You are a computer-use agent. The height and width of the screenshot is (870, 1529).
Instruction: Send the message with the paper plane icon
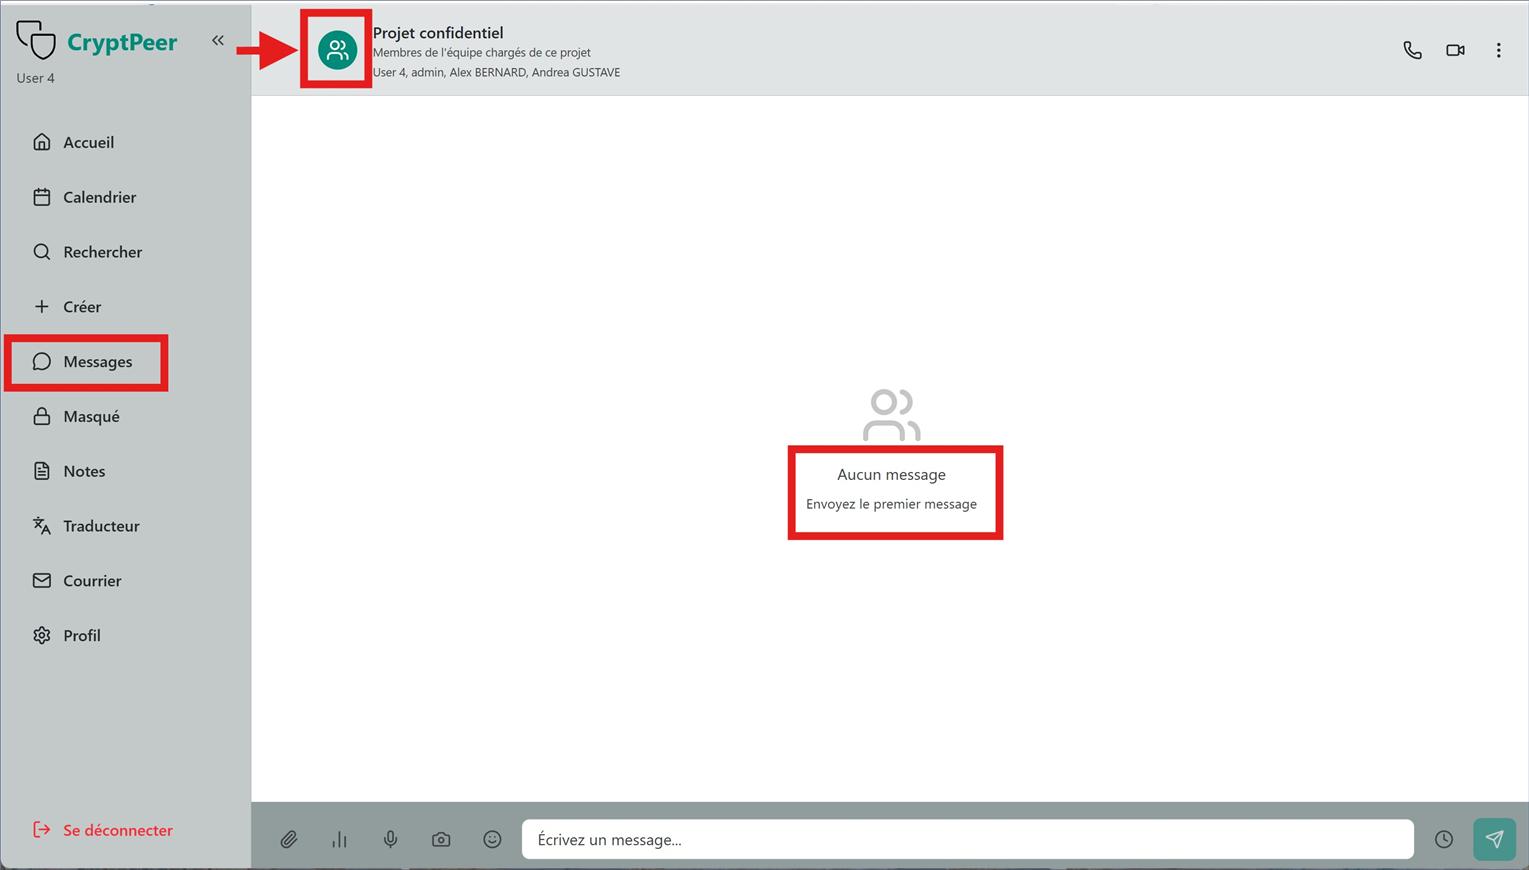[1494, 839]
